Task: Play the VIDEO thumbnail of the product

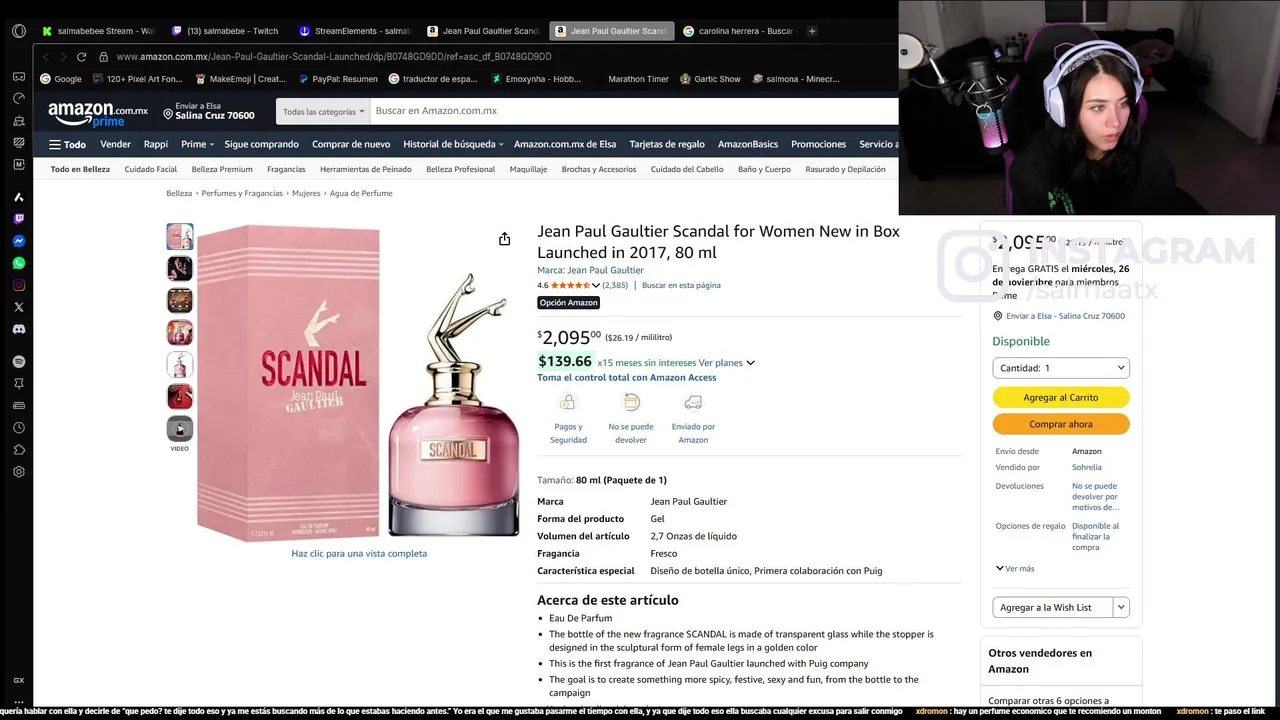Action: point(180,429)
